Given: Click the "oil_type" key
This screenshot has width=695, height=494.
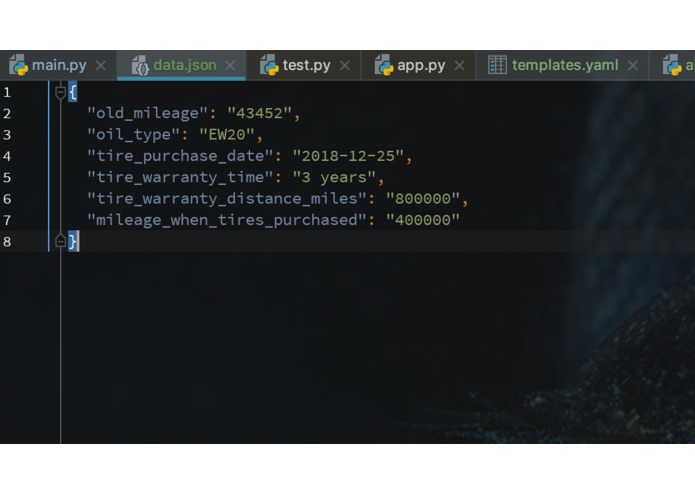Looking at the screenshot, I should (x=133, y=135).
